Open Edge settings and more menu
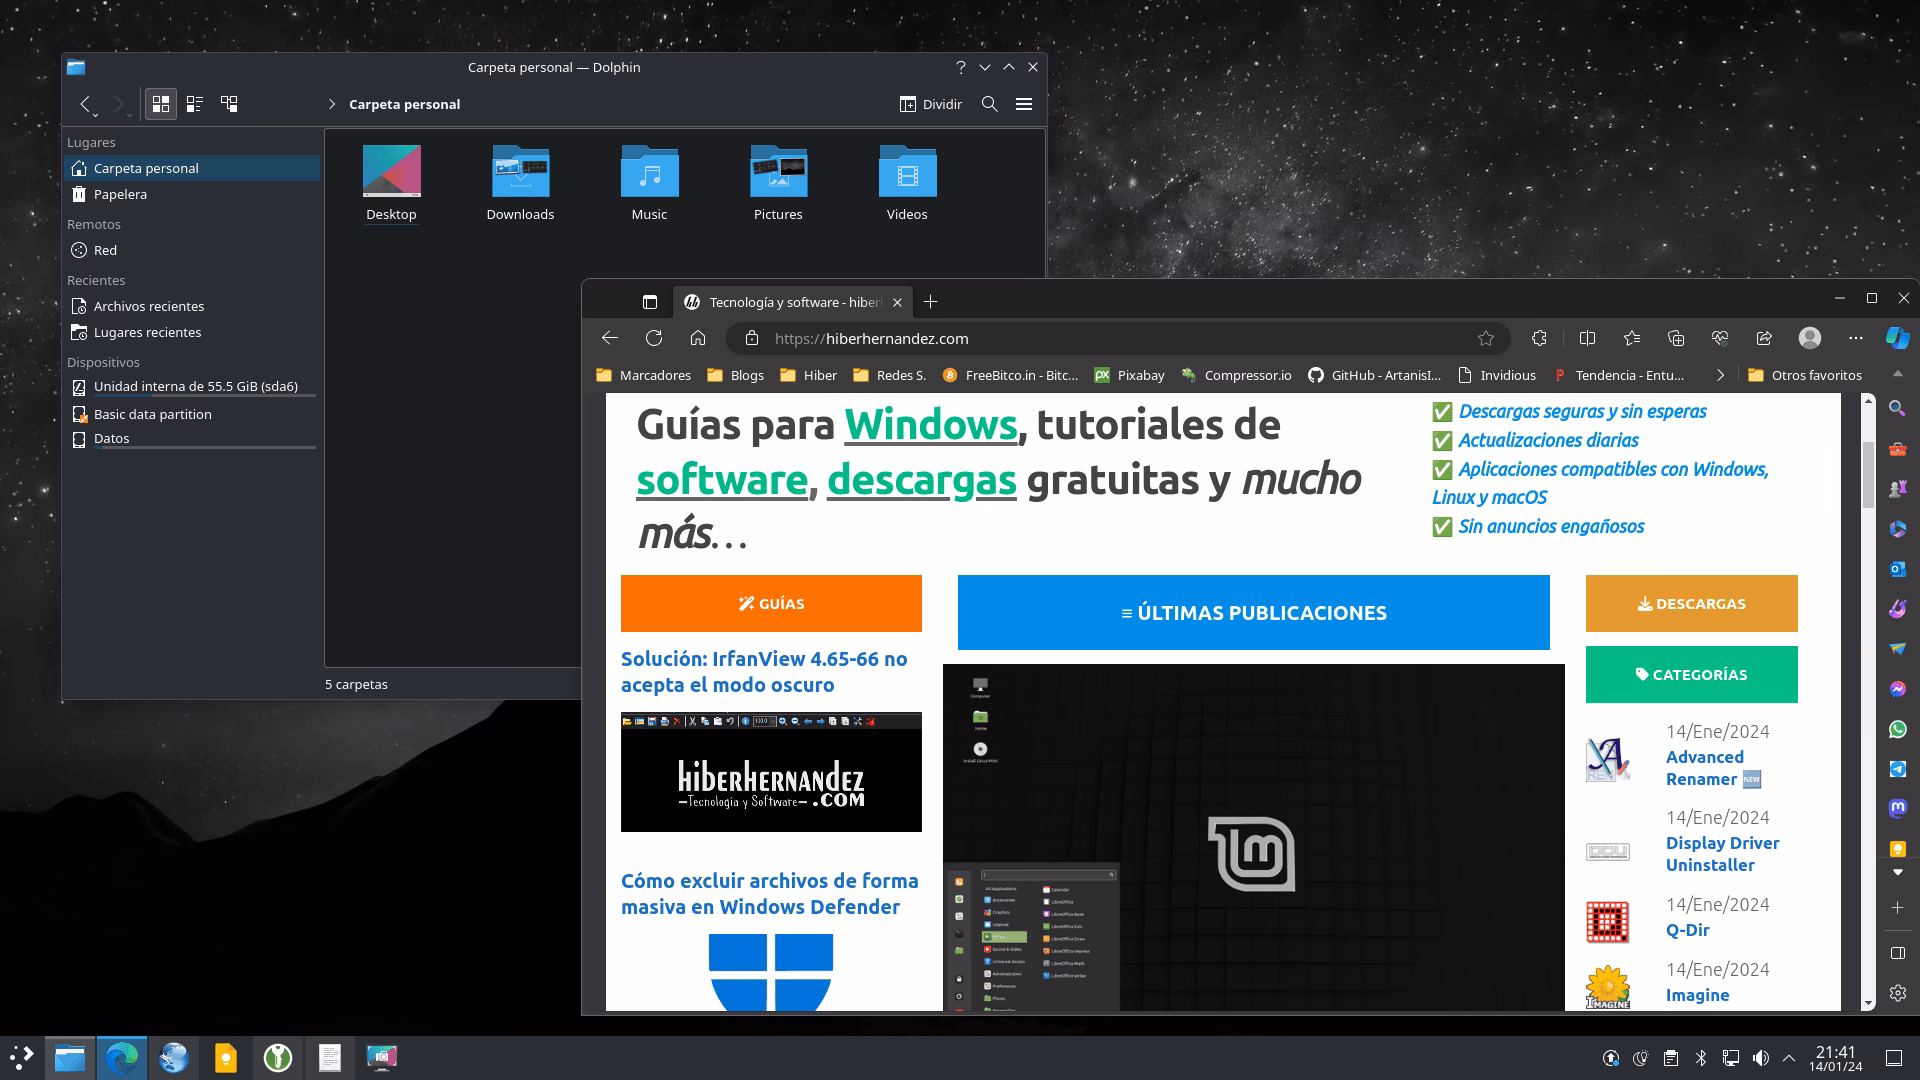1920x1080 pixels. coord(1856,338)
